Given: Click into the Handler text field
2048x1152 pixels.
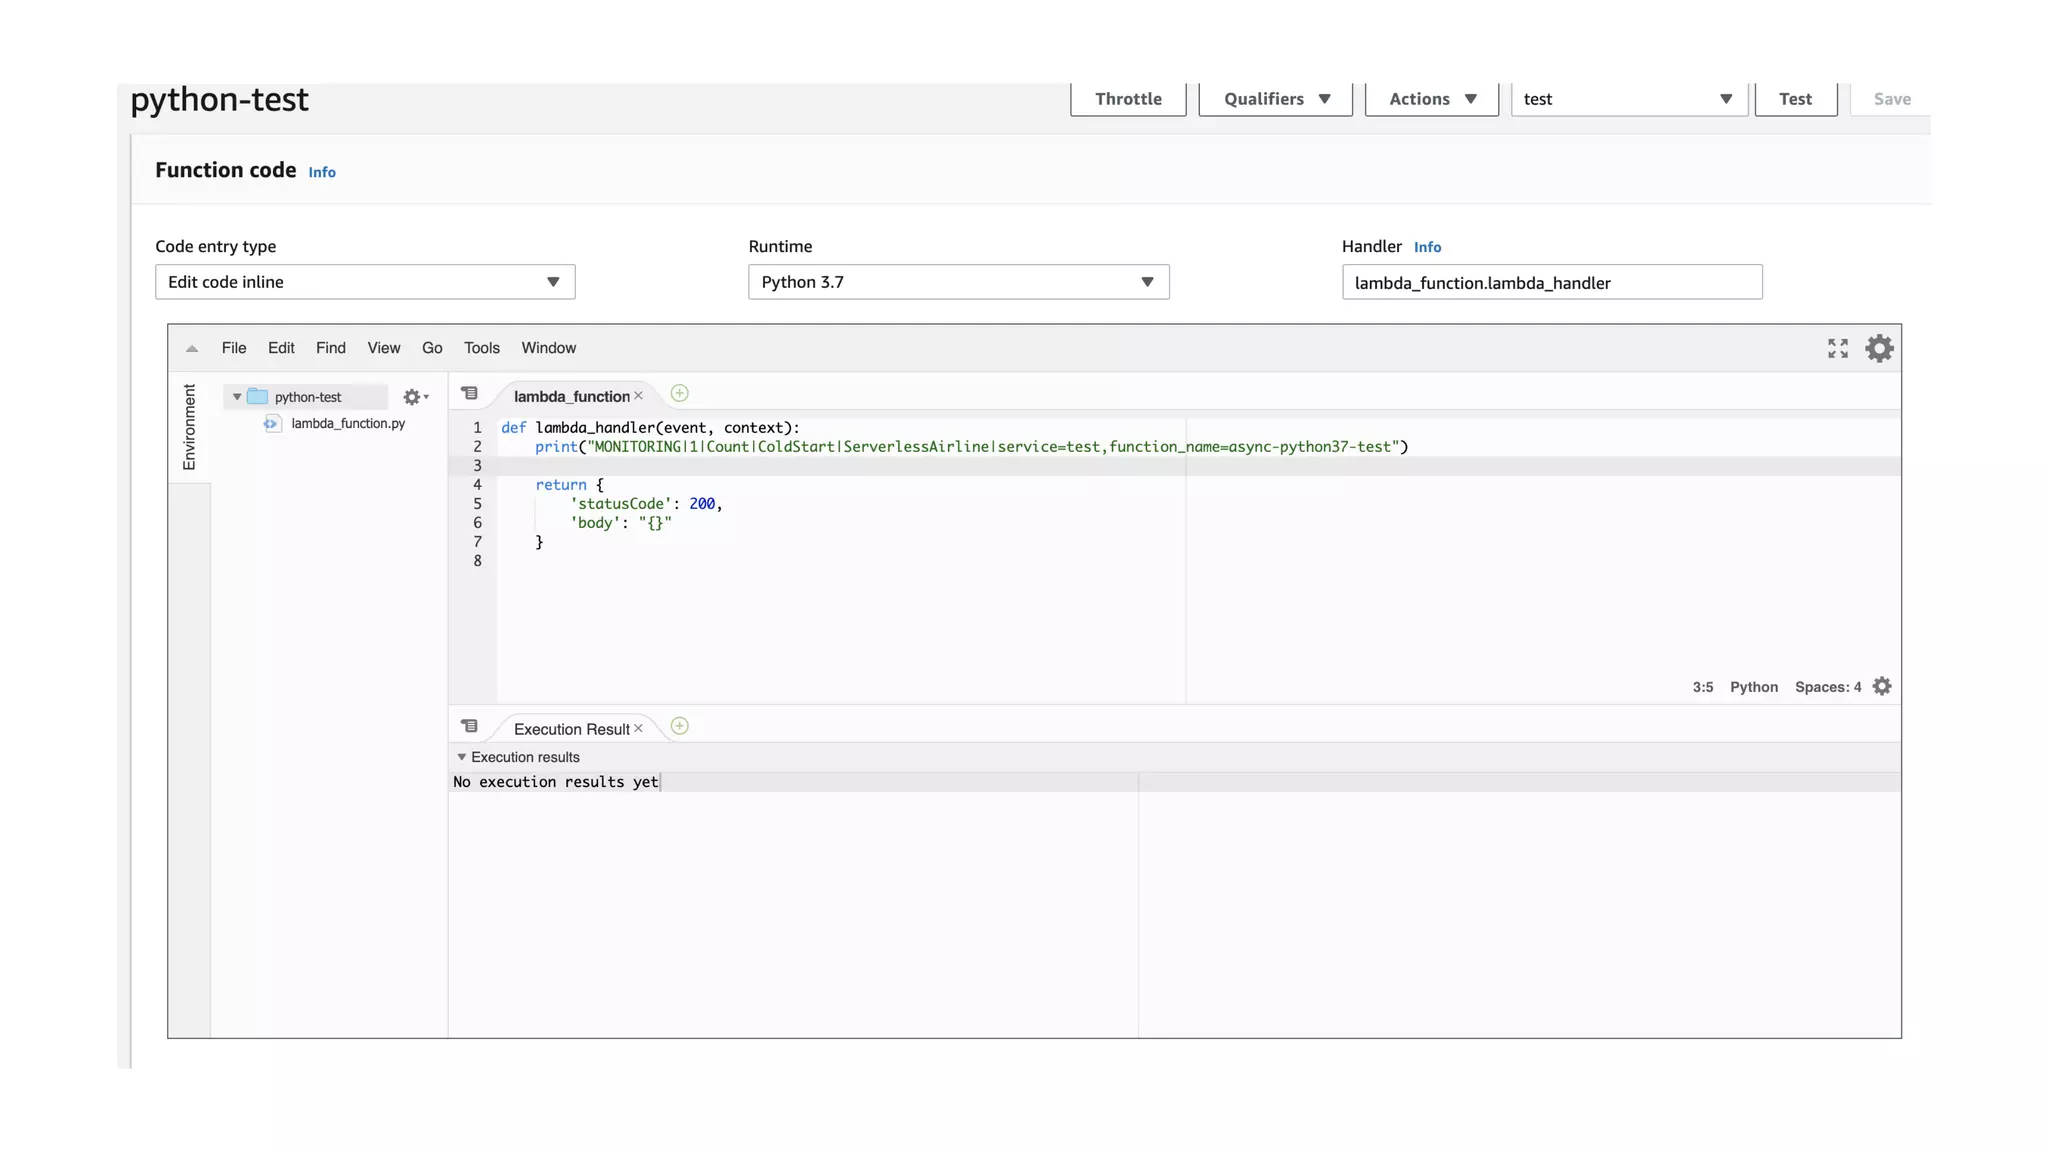Looking at the screenshot, I should click(1551, 283).
